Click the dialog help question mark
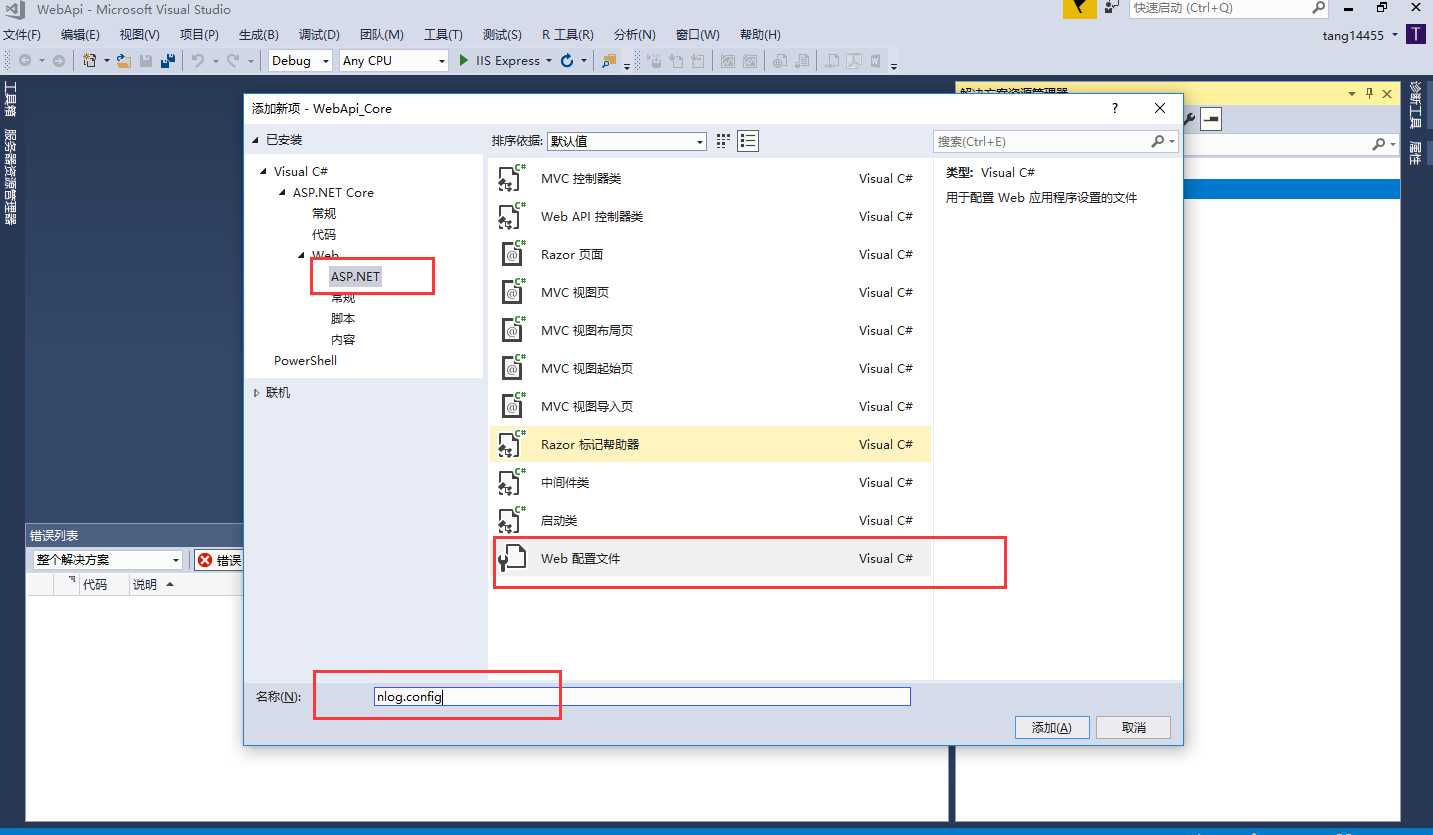This screenshot has width=1433, height=835. (x=1115, y=108)
